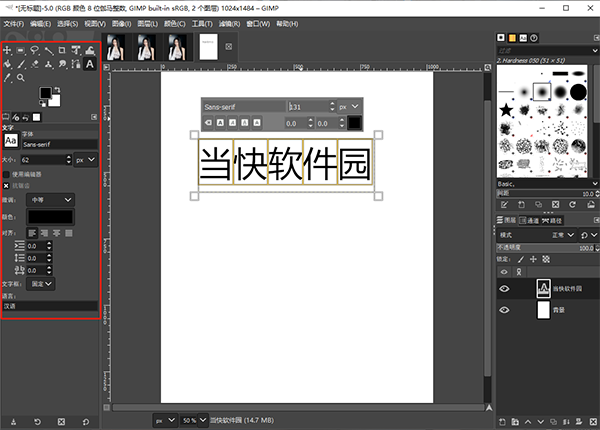Viewport: 600px width, 430px height.
Task: Adjust the brush 间距 spacing slider
Action: click(547, 194)
